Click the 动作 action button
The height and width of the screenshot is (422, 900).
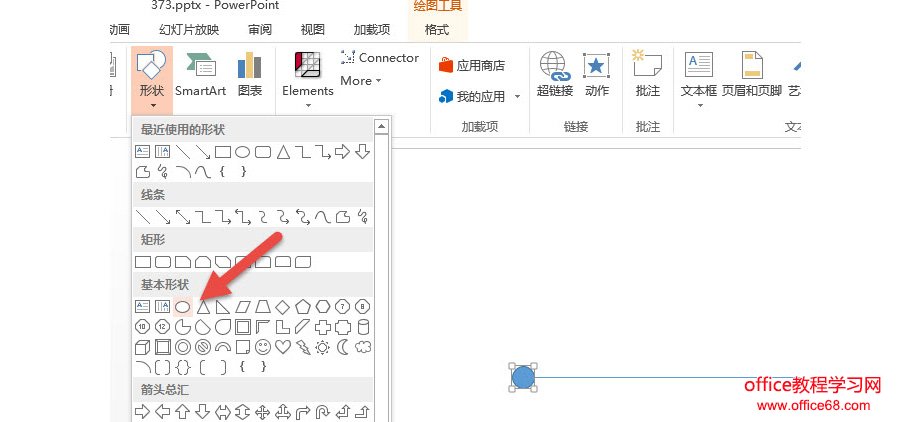coord(596,75)
